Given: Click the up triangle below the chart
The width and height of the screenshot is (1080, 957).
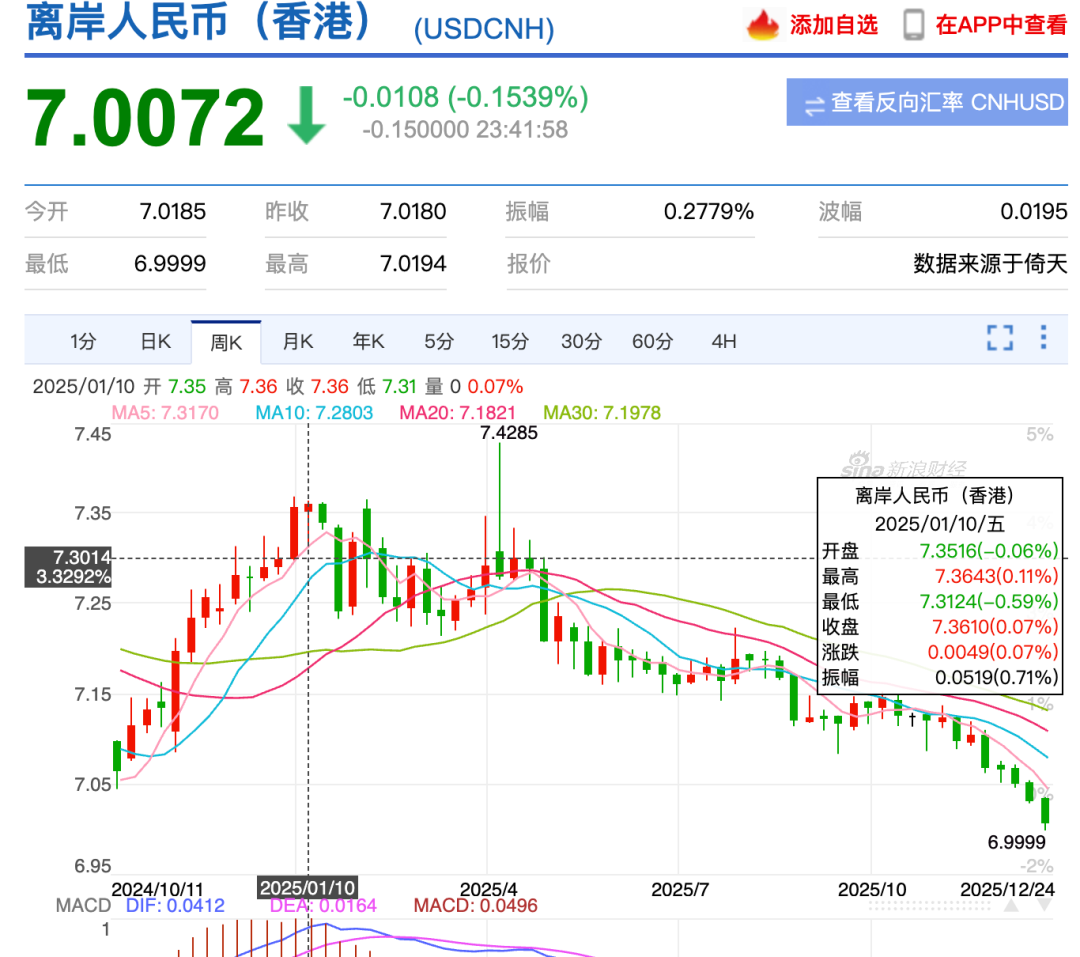Looking at the screenshot, I should (1011, 905).
